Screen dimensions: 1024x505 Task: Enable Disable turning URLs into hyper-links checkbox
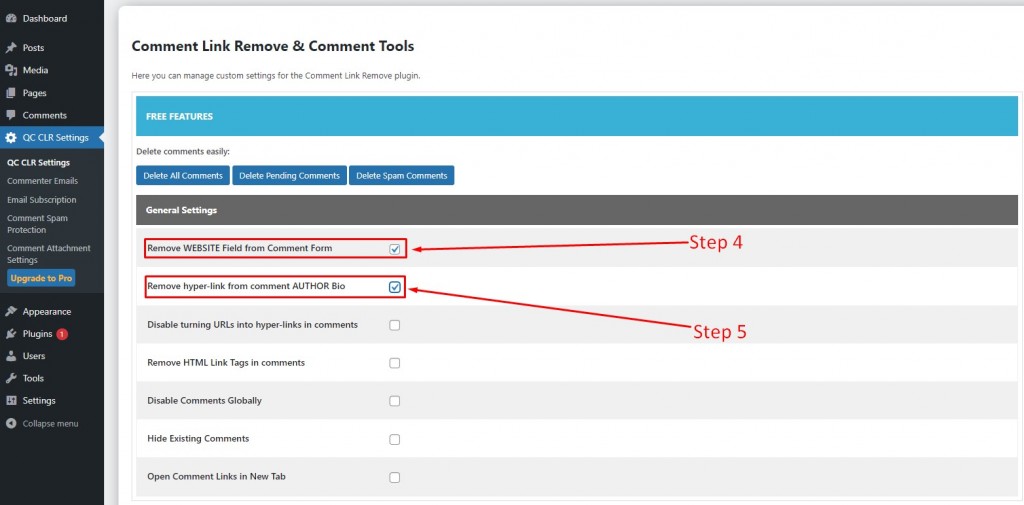tap(394, 325)
